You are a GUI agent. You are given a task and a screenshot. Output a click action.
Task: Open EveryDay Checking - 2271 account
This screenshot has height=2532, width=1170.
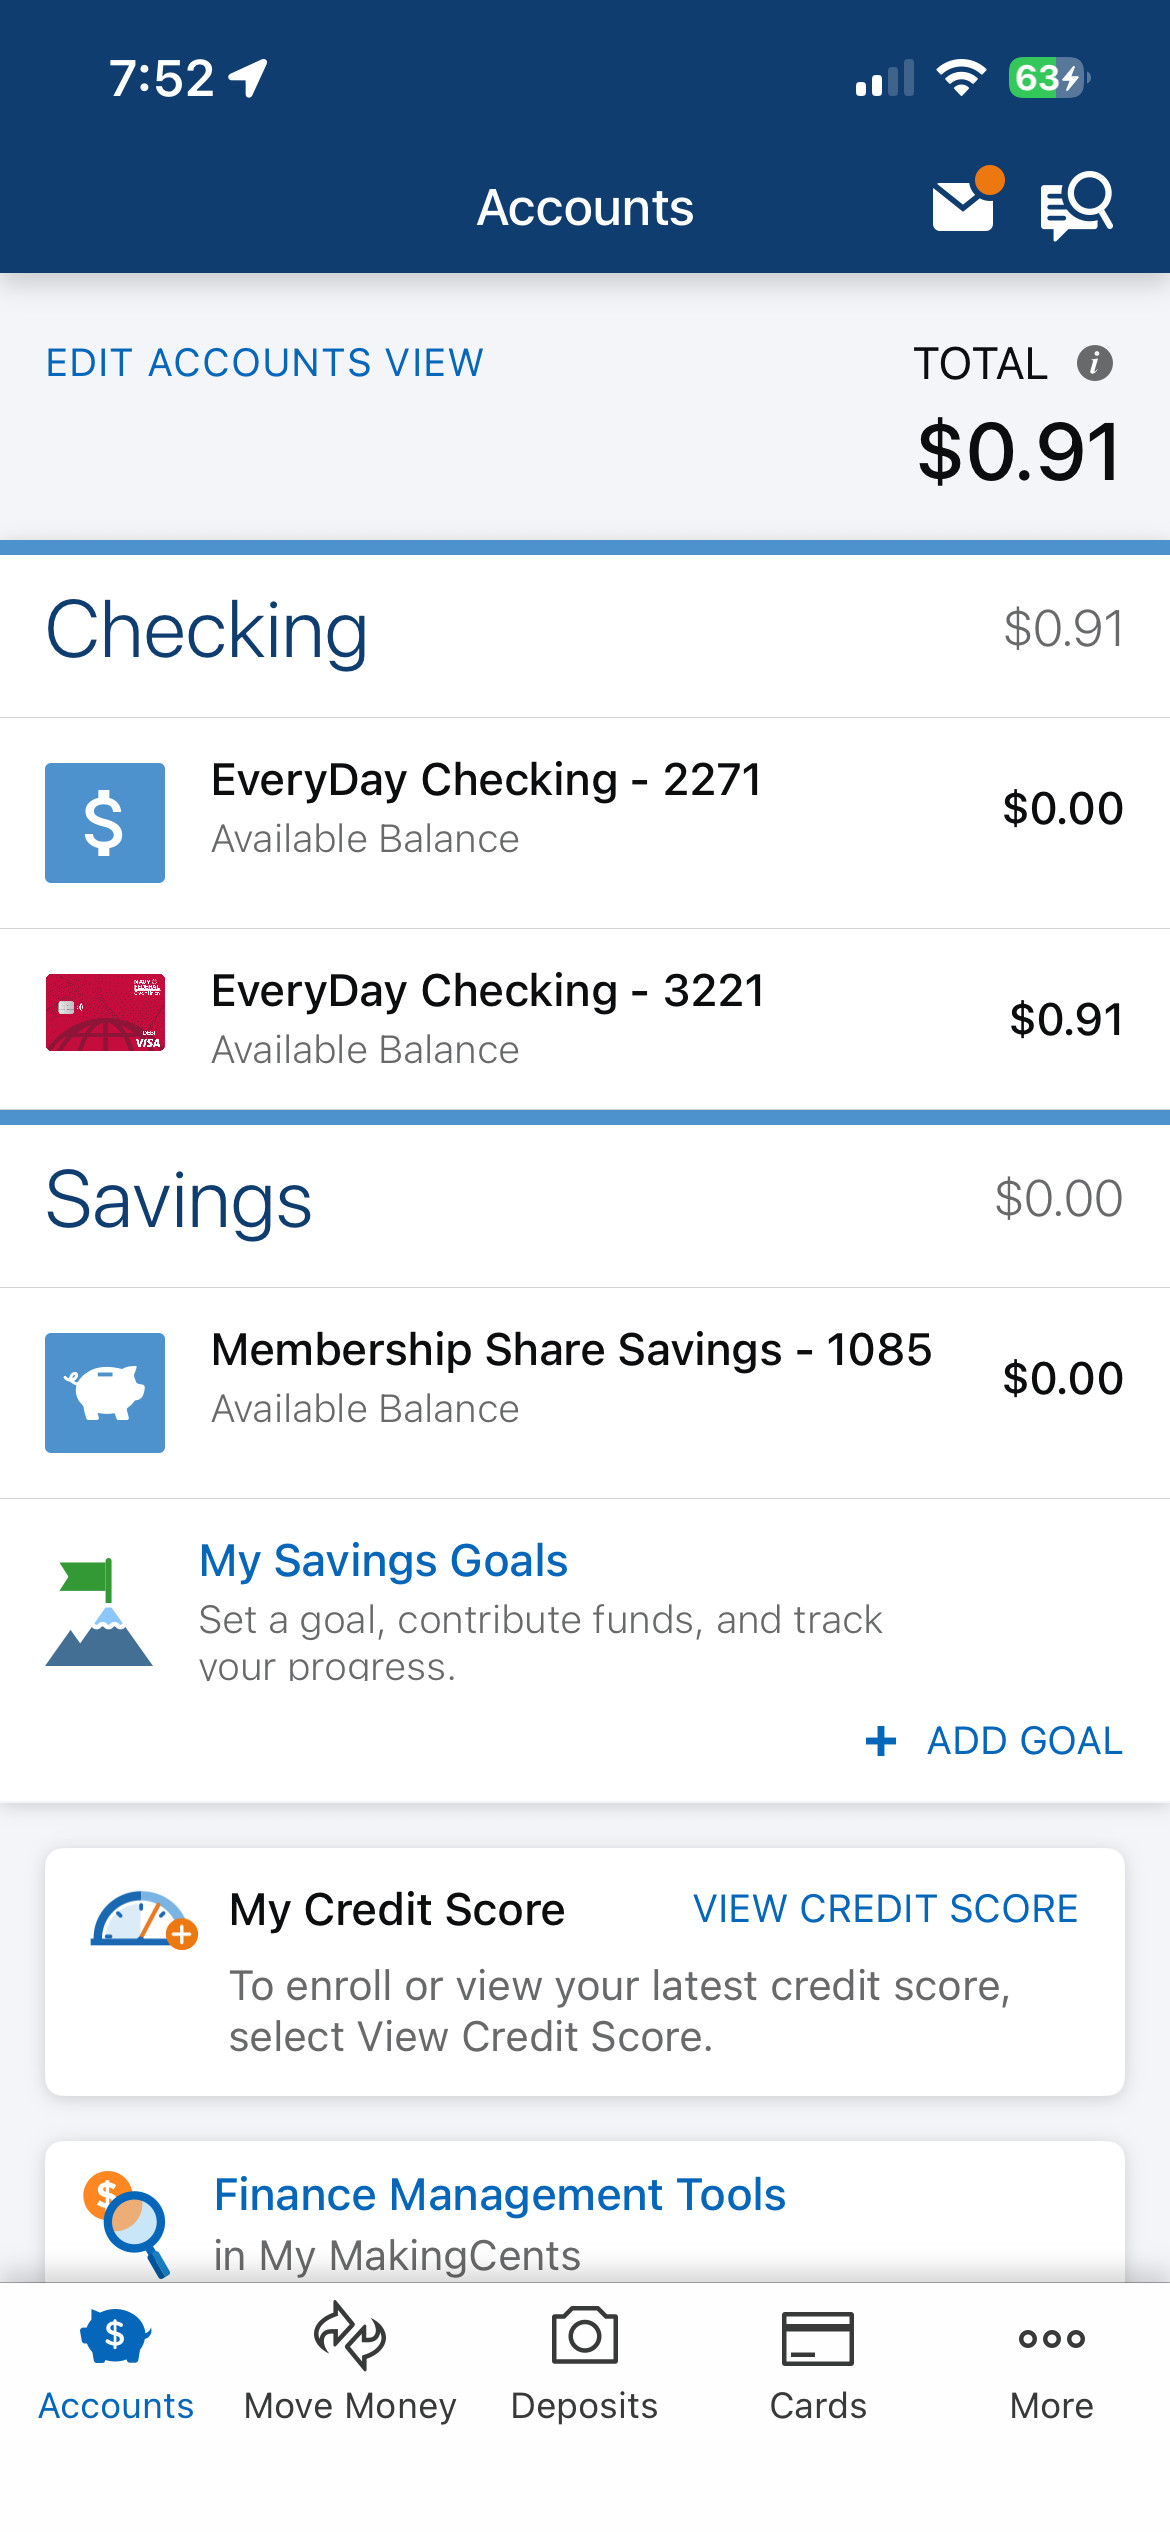585,823
